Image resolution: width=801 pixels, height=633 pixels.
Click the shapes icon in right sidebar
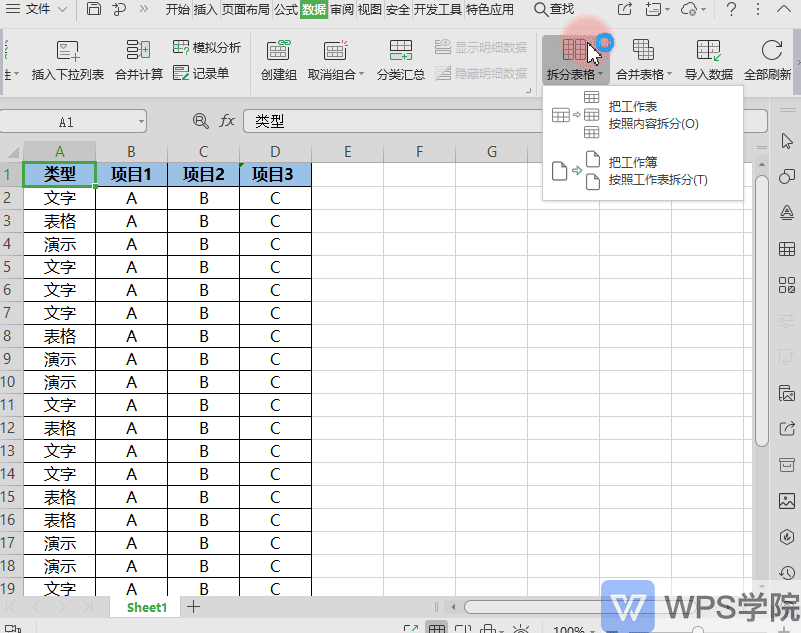pos(787,177)
